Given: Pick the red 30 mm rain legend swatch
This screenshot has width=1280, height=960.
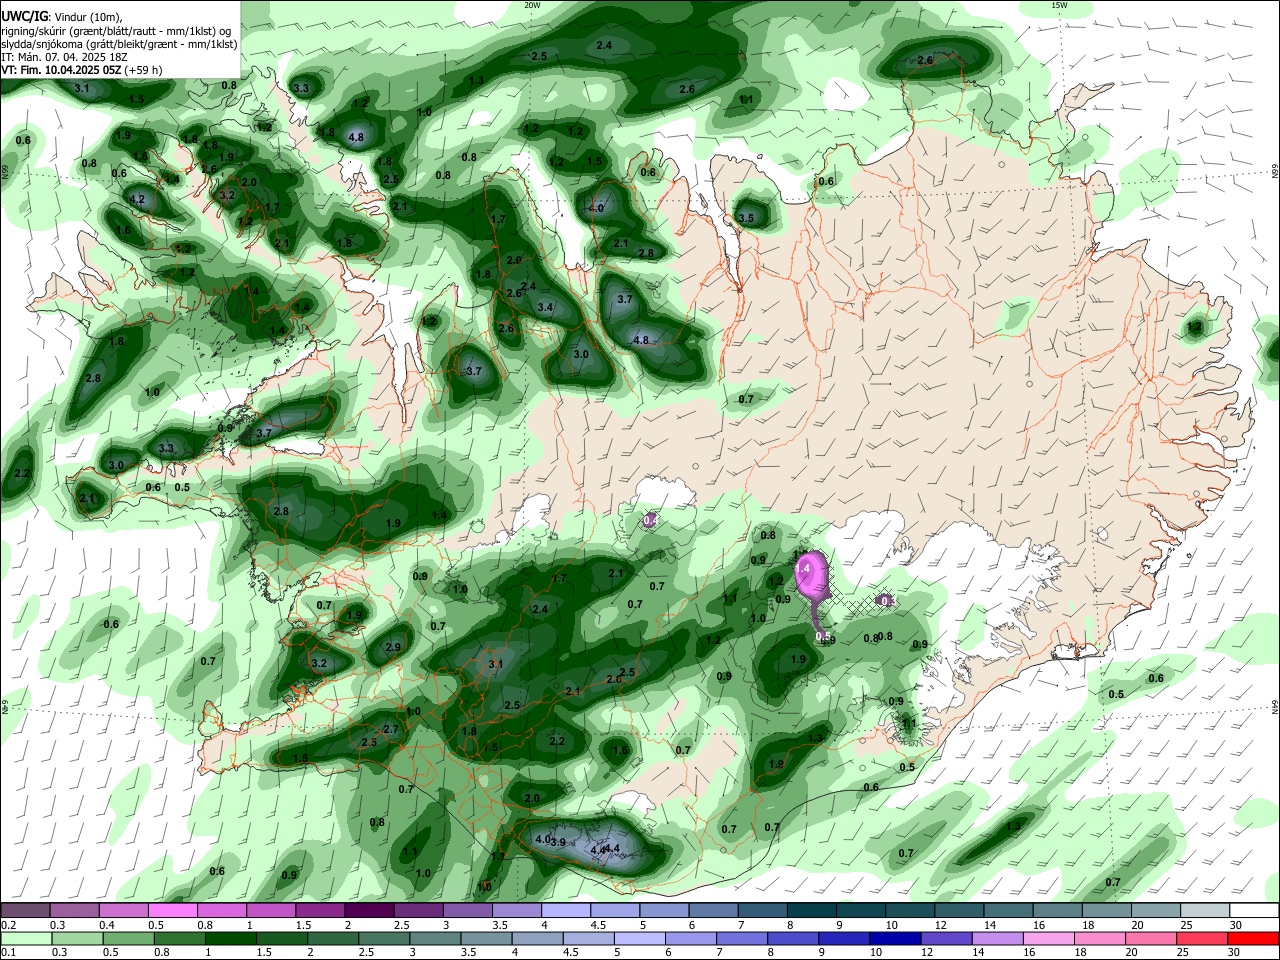Looking at the screenshot, I should pos(1254,938).
